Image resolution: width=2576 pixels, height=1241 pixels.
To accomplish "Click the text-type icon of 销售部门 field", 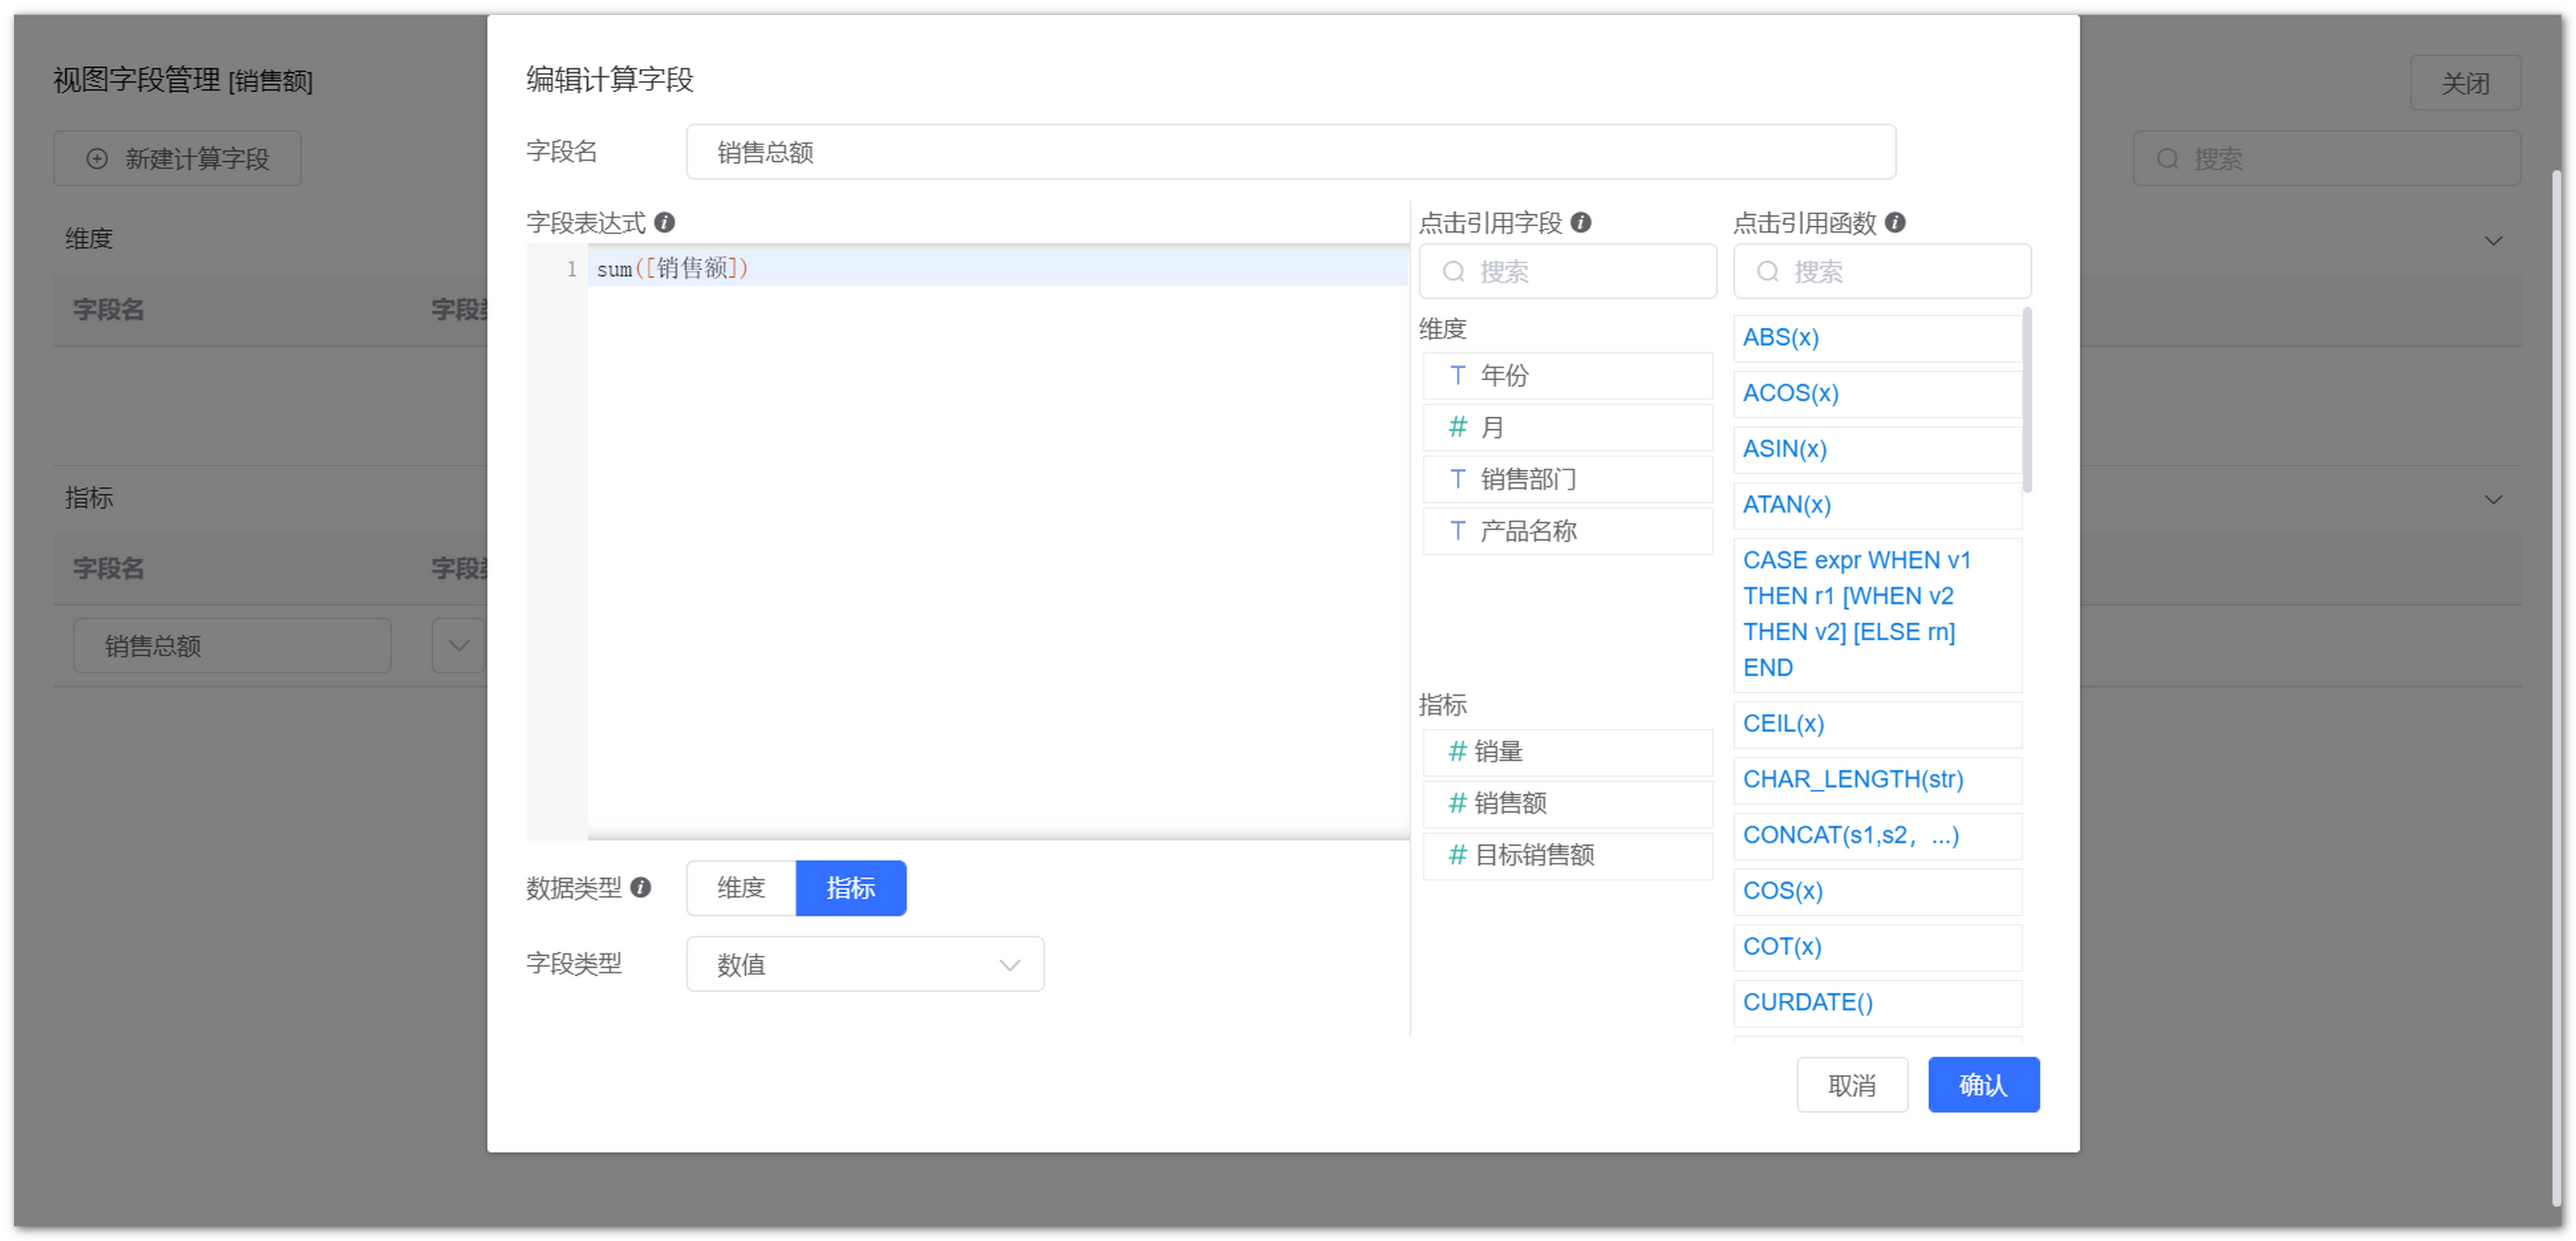I will point(1457,479).
